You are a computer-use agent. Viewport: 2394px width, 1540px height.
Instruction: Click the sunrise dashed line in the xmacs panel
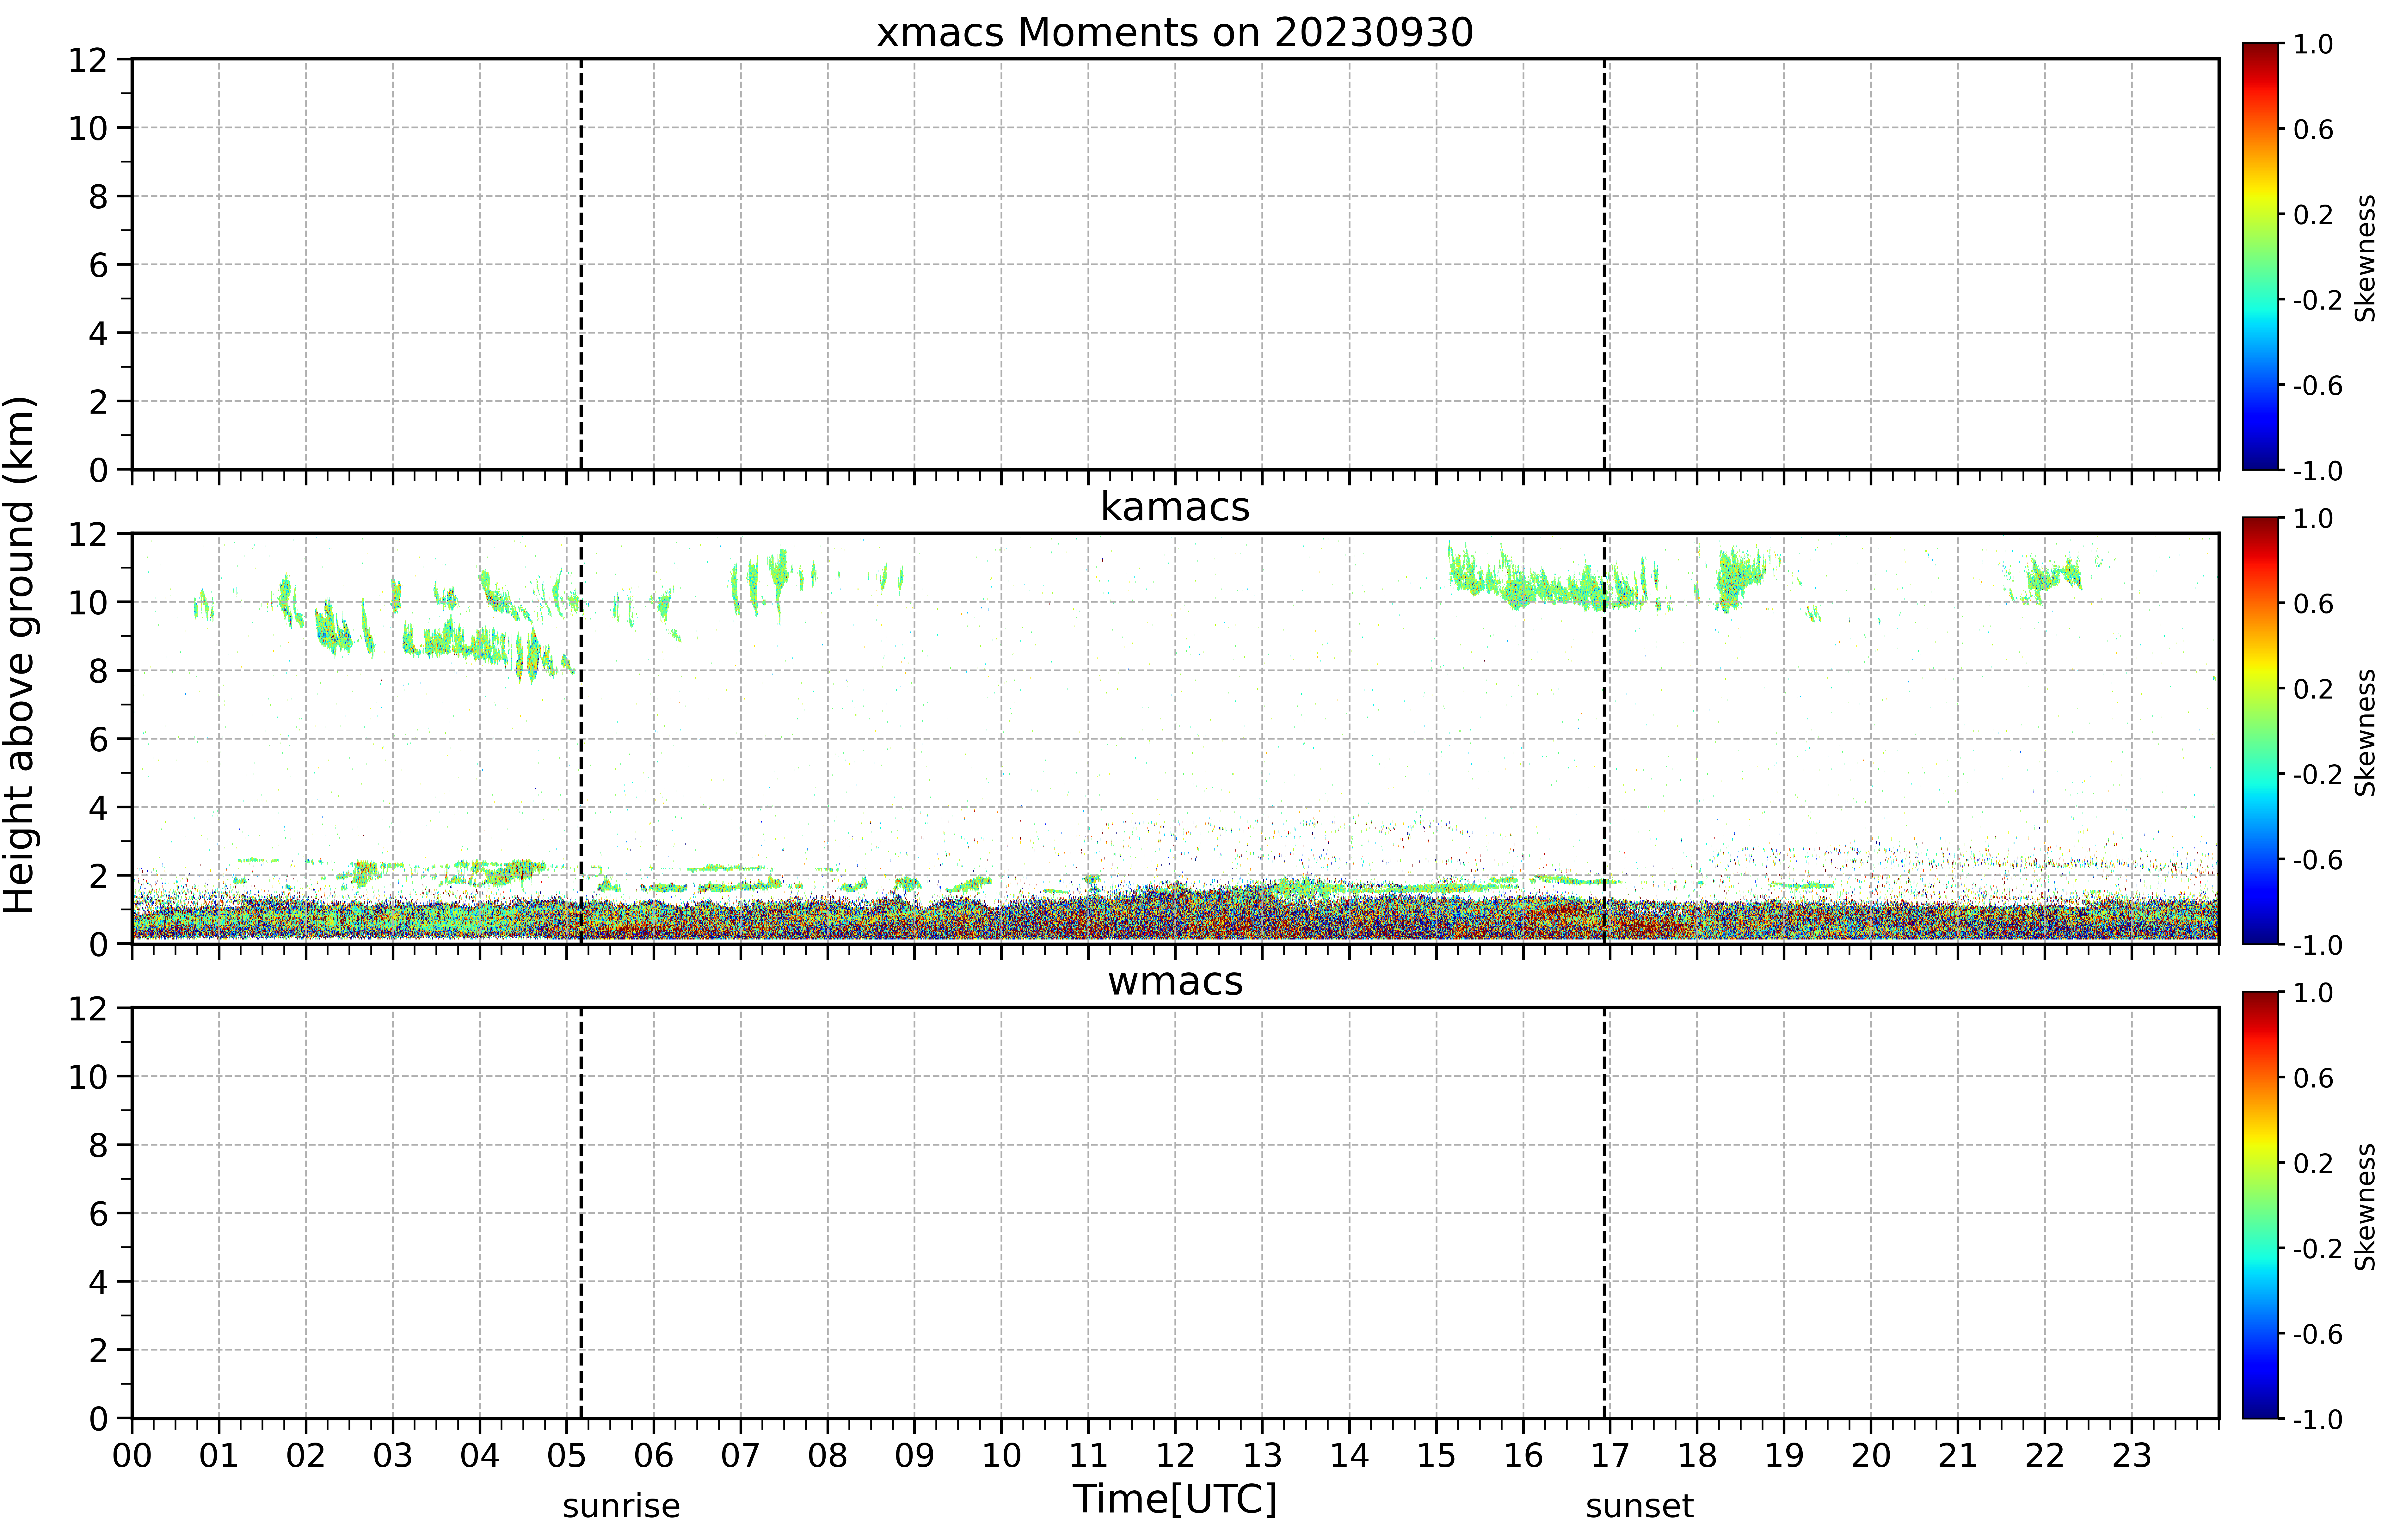pyautogui.click(x=581, y=264)
